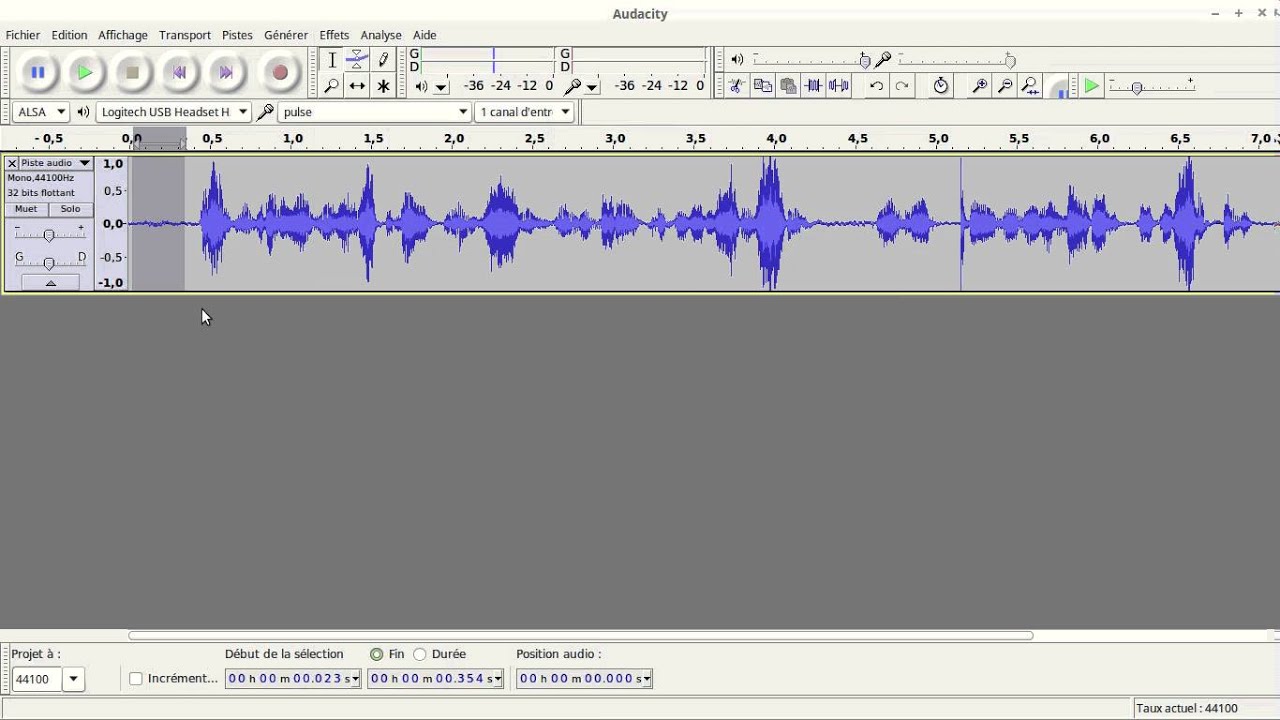Click the Fit Selection zoom icon

[x=1030, y=86]
